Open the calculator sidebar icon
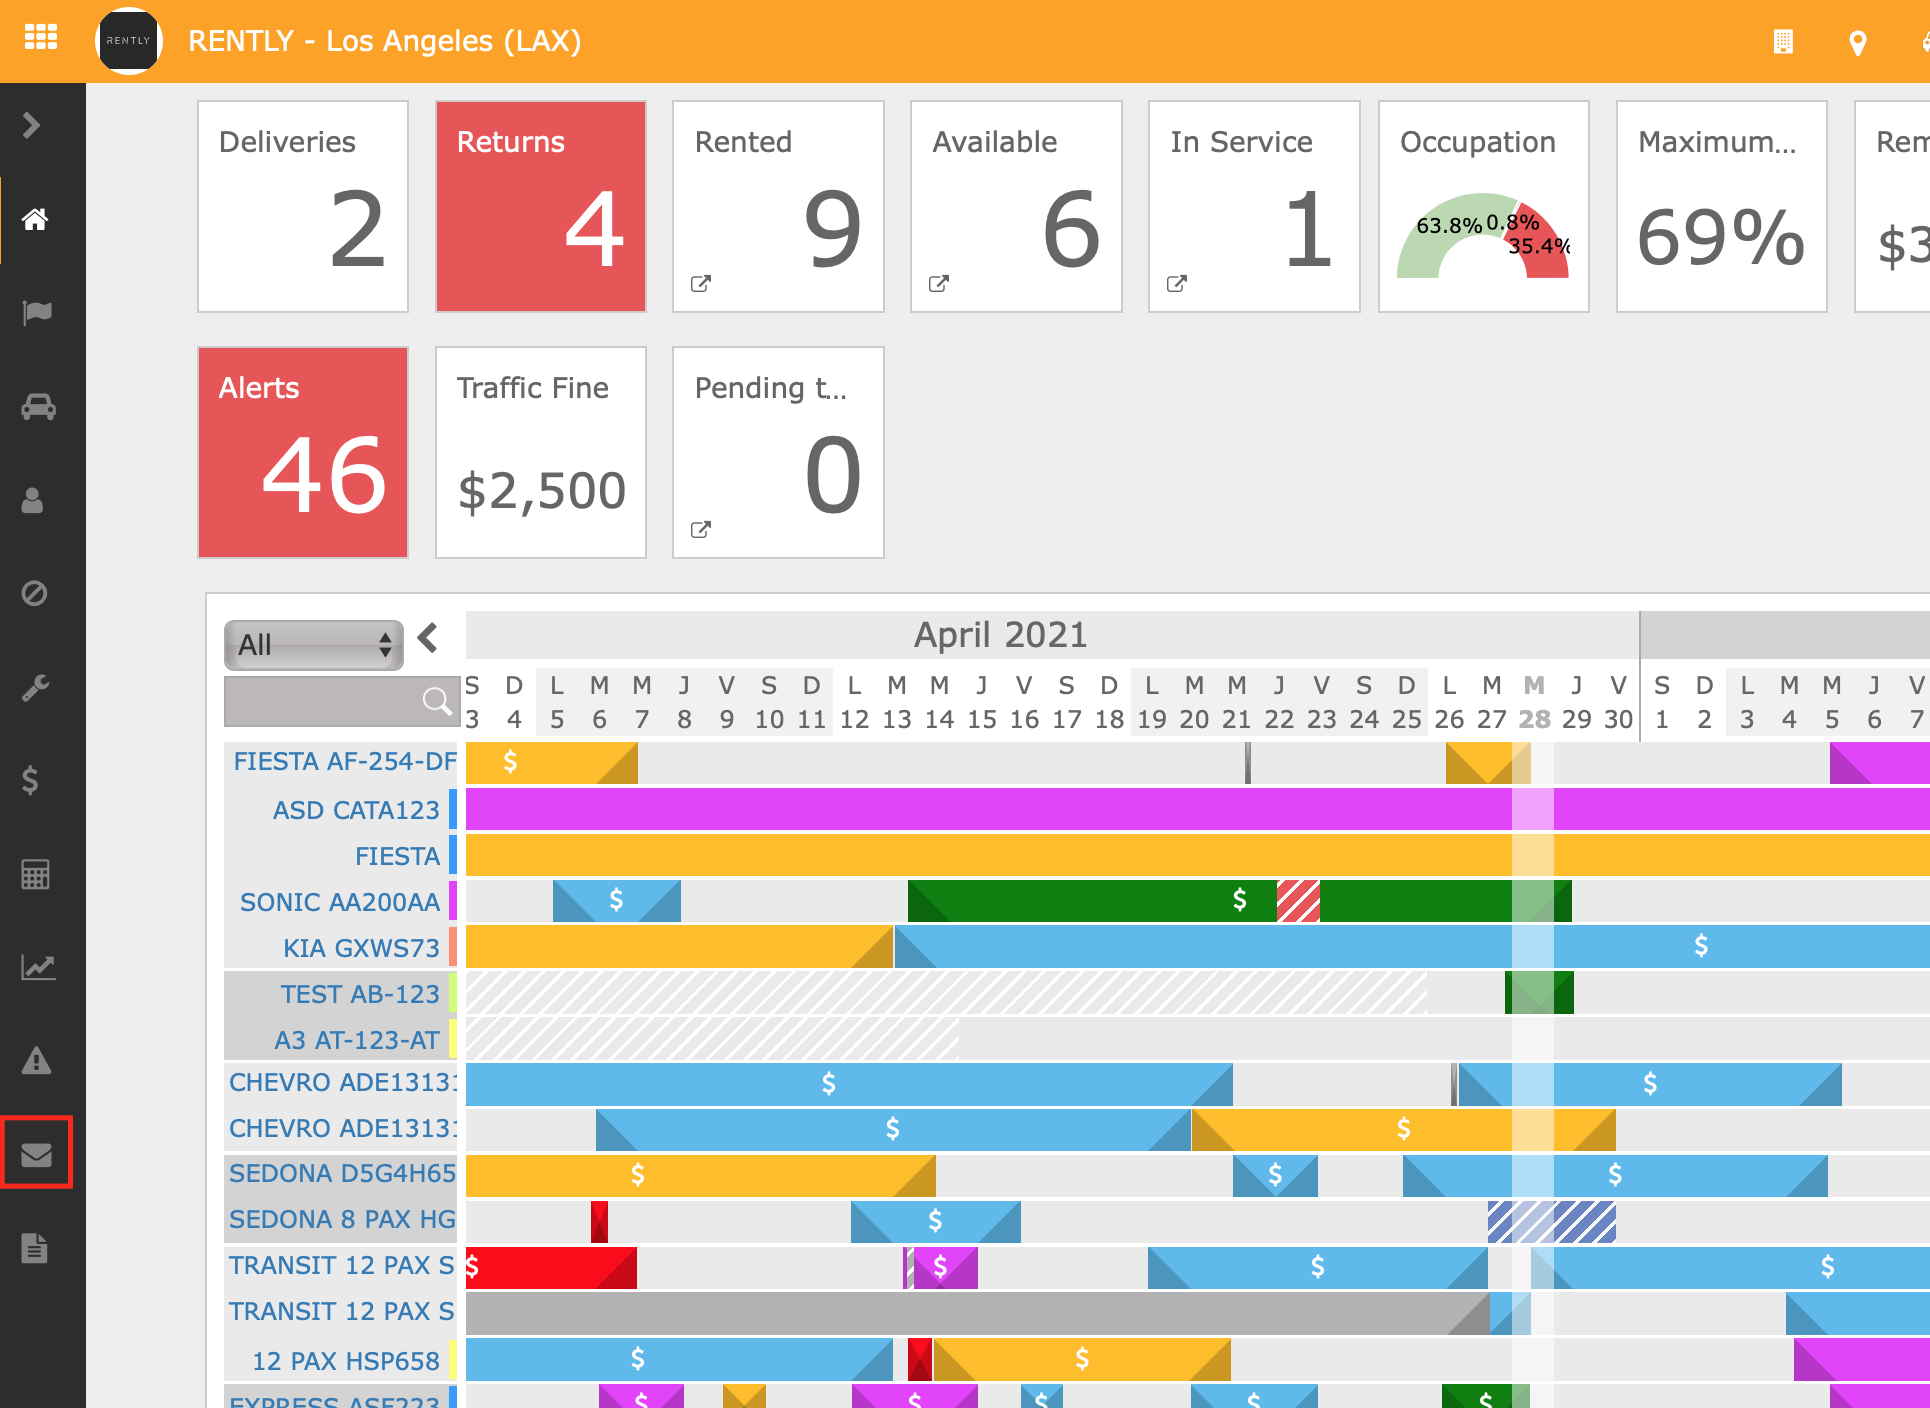1930x1408 pixels. [x=35, y=874]
